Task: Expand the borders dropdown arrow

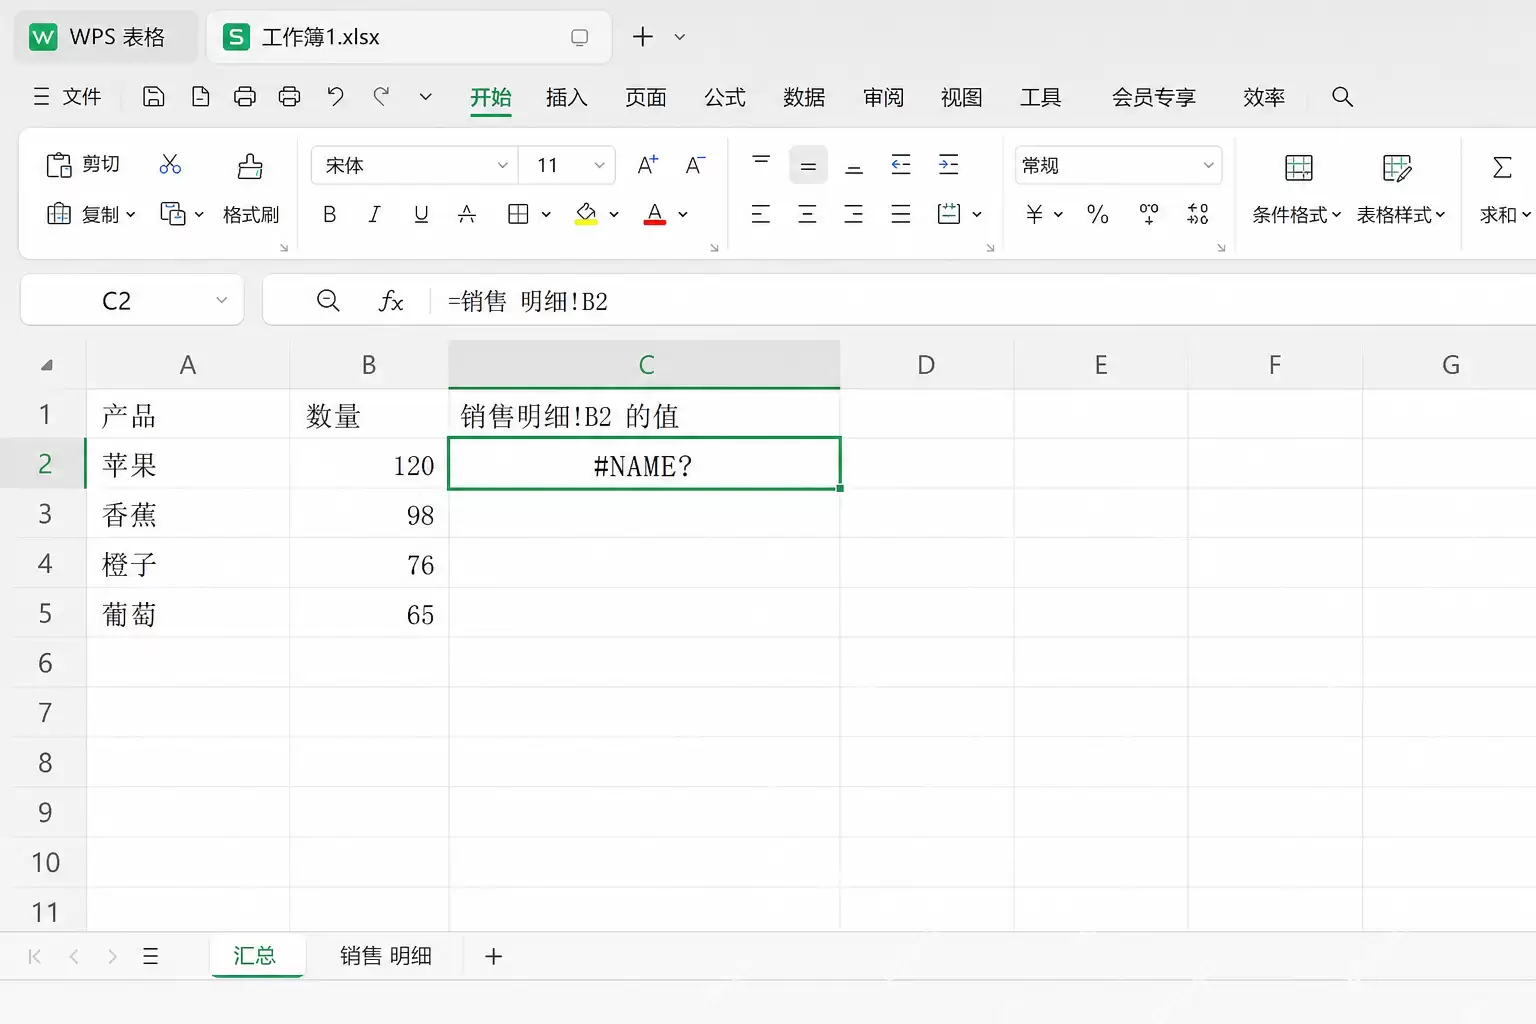Action: point(546,214)
